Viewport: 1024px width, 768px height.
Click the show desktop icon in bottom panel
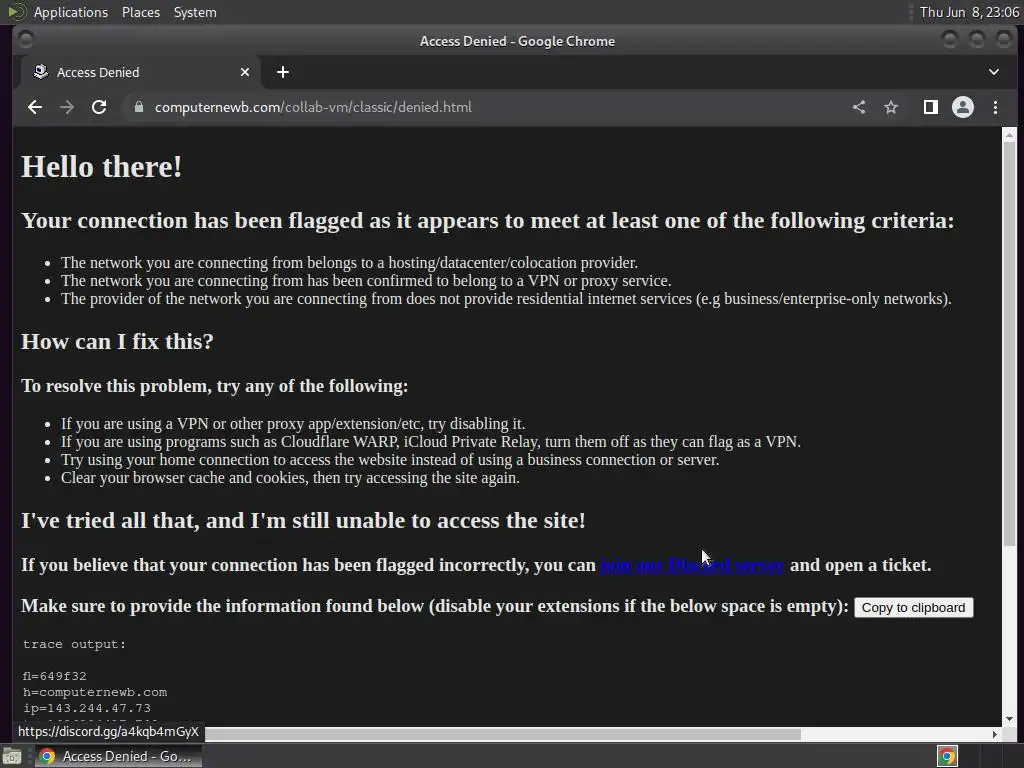coord(12,756)
